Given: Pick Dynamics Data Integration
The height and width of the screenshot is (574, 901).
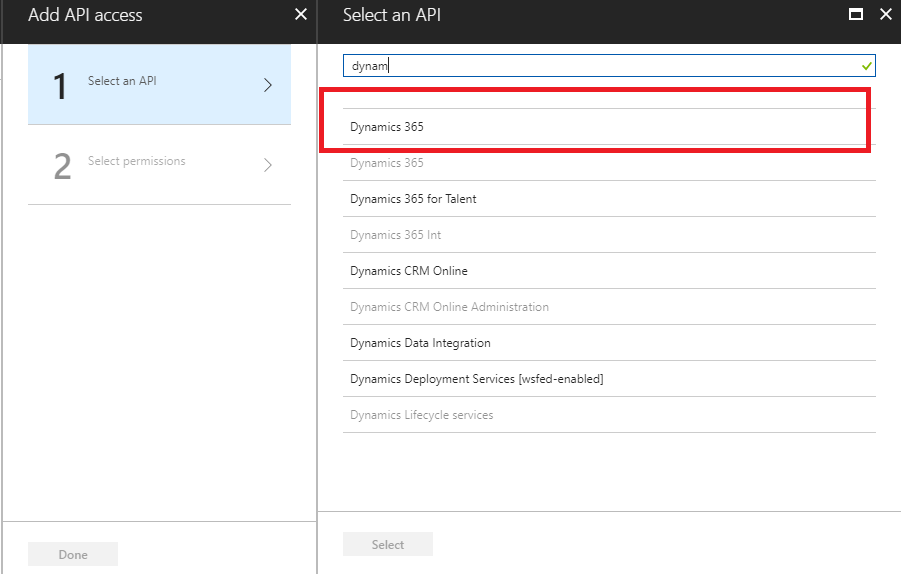Looking at the screenshot, I should (x=420, y=343).
